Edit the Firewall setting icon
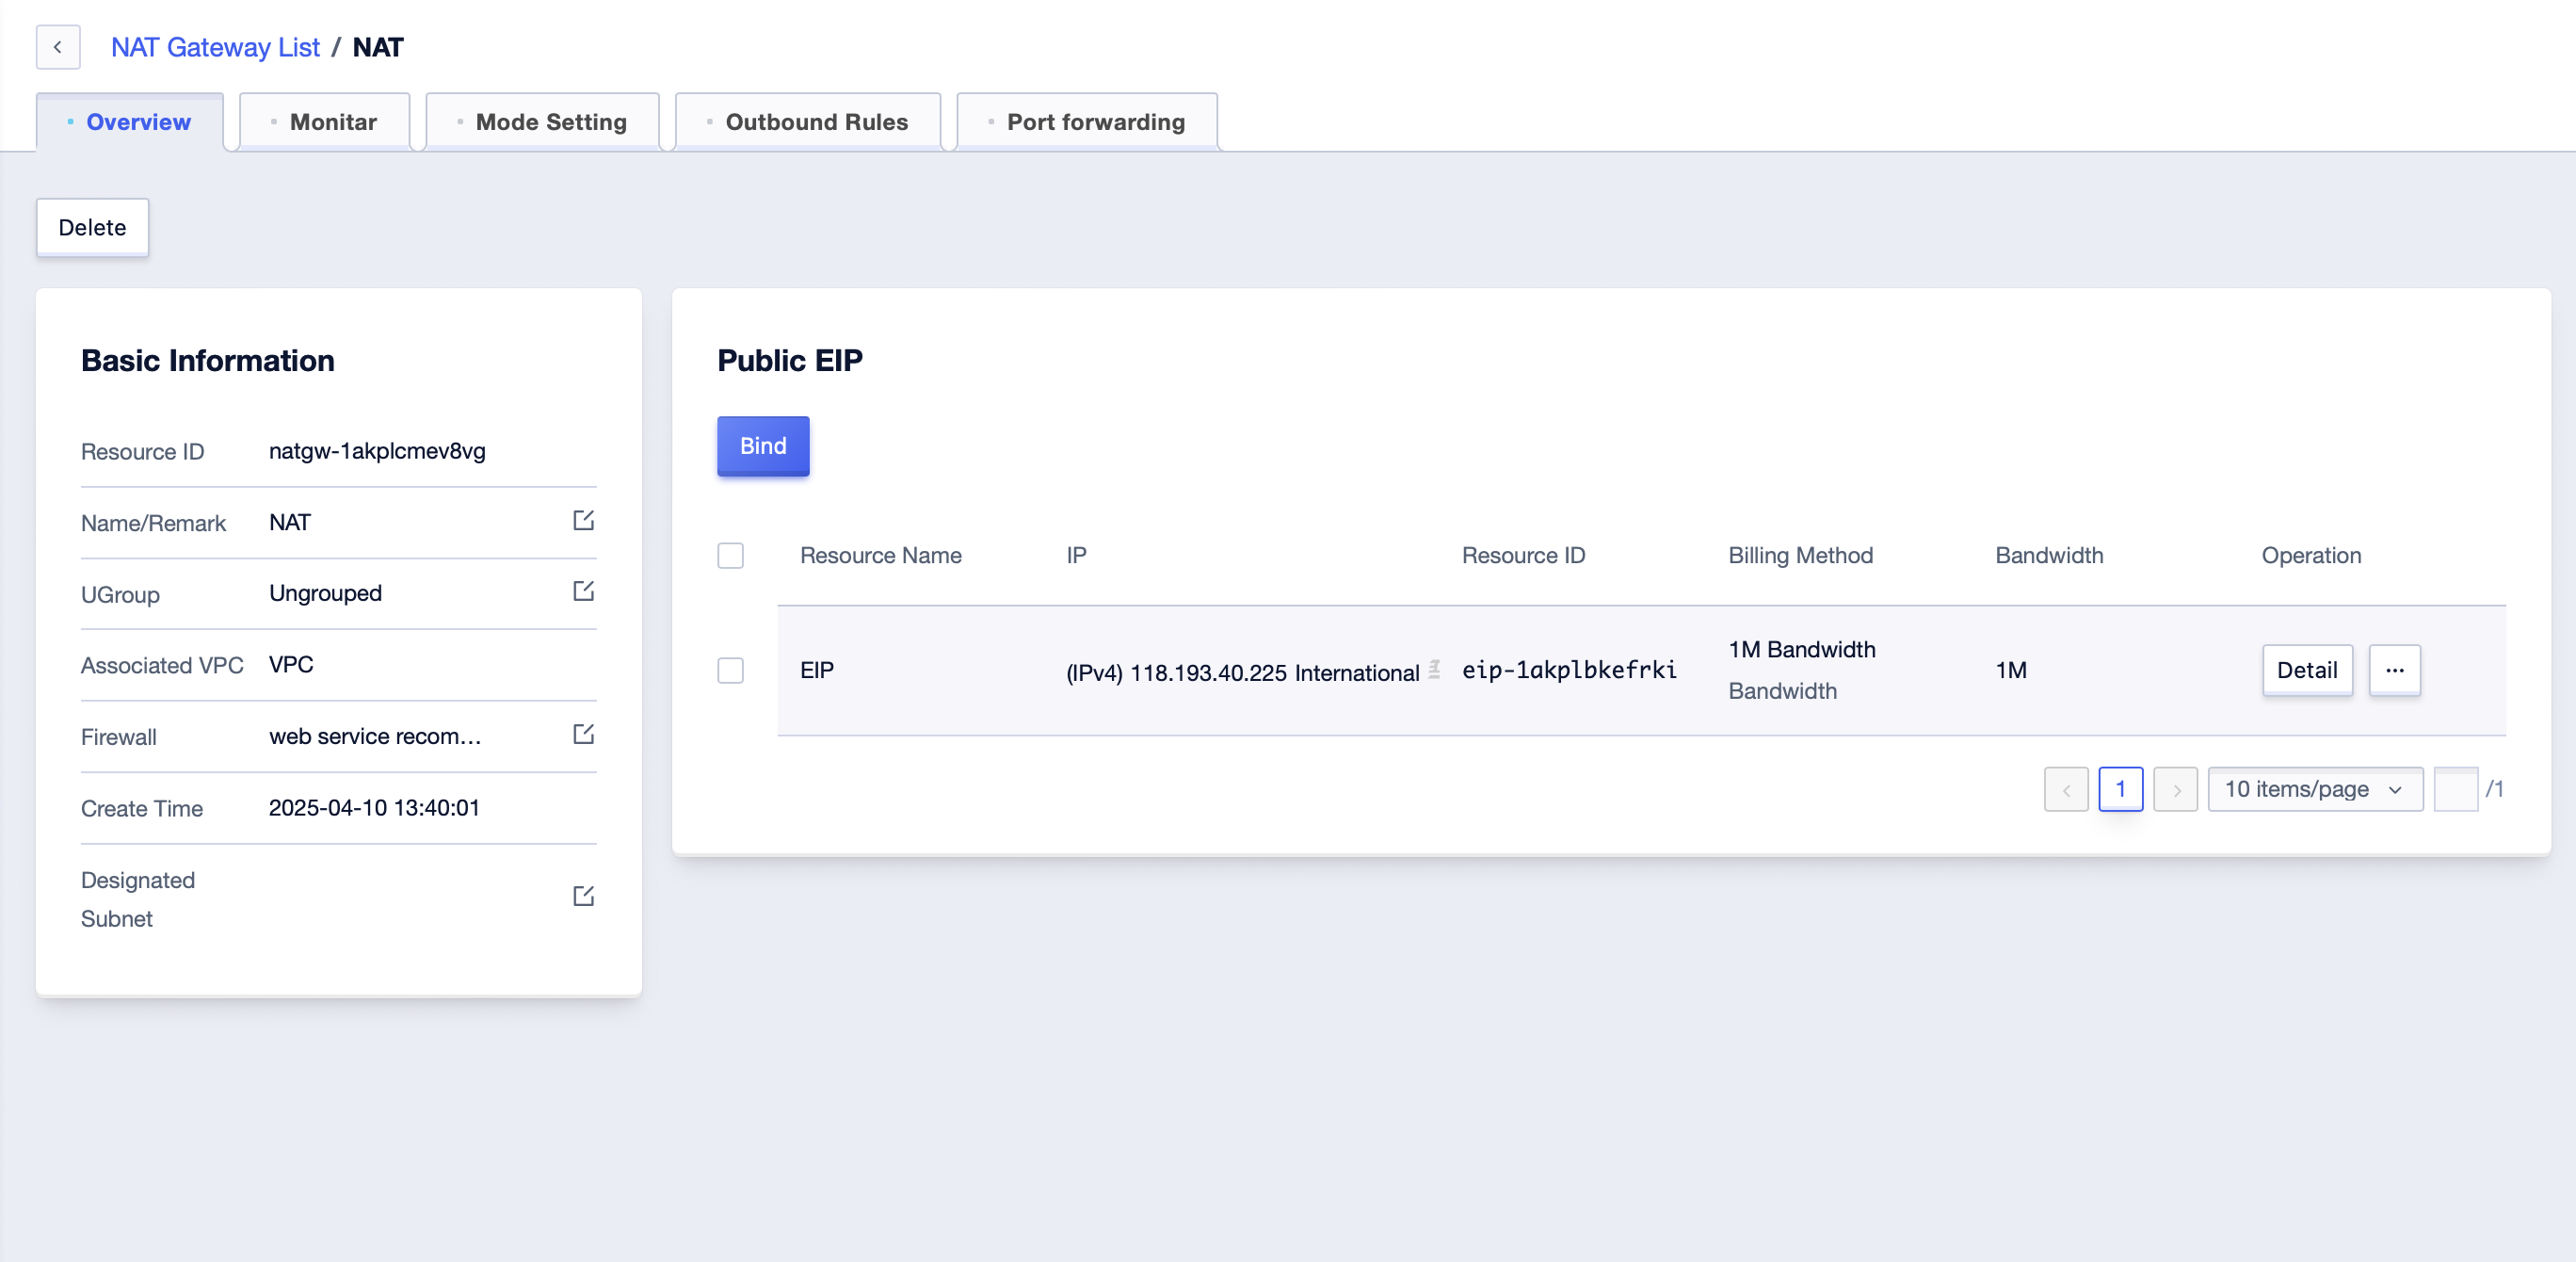2576x1262 pixels. 583,734
